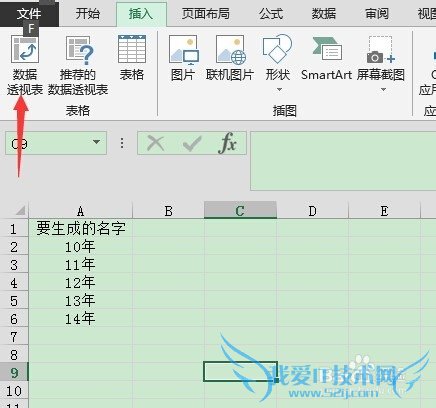Viewport: 436px width, 408px height.
Task: Click cell containing 14年
Action: pyautogui.click(x=81, y=319)
